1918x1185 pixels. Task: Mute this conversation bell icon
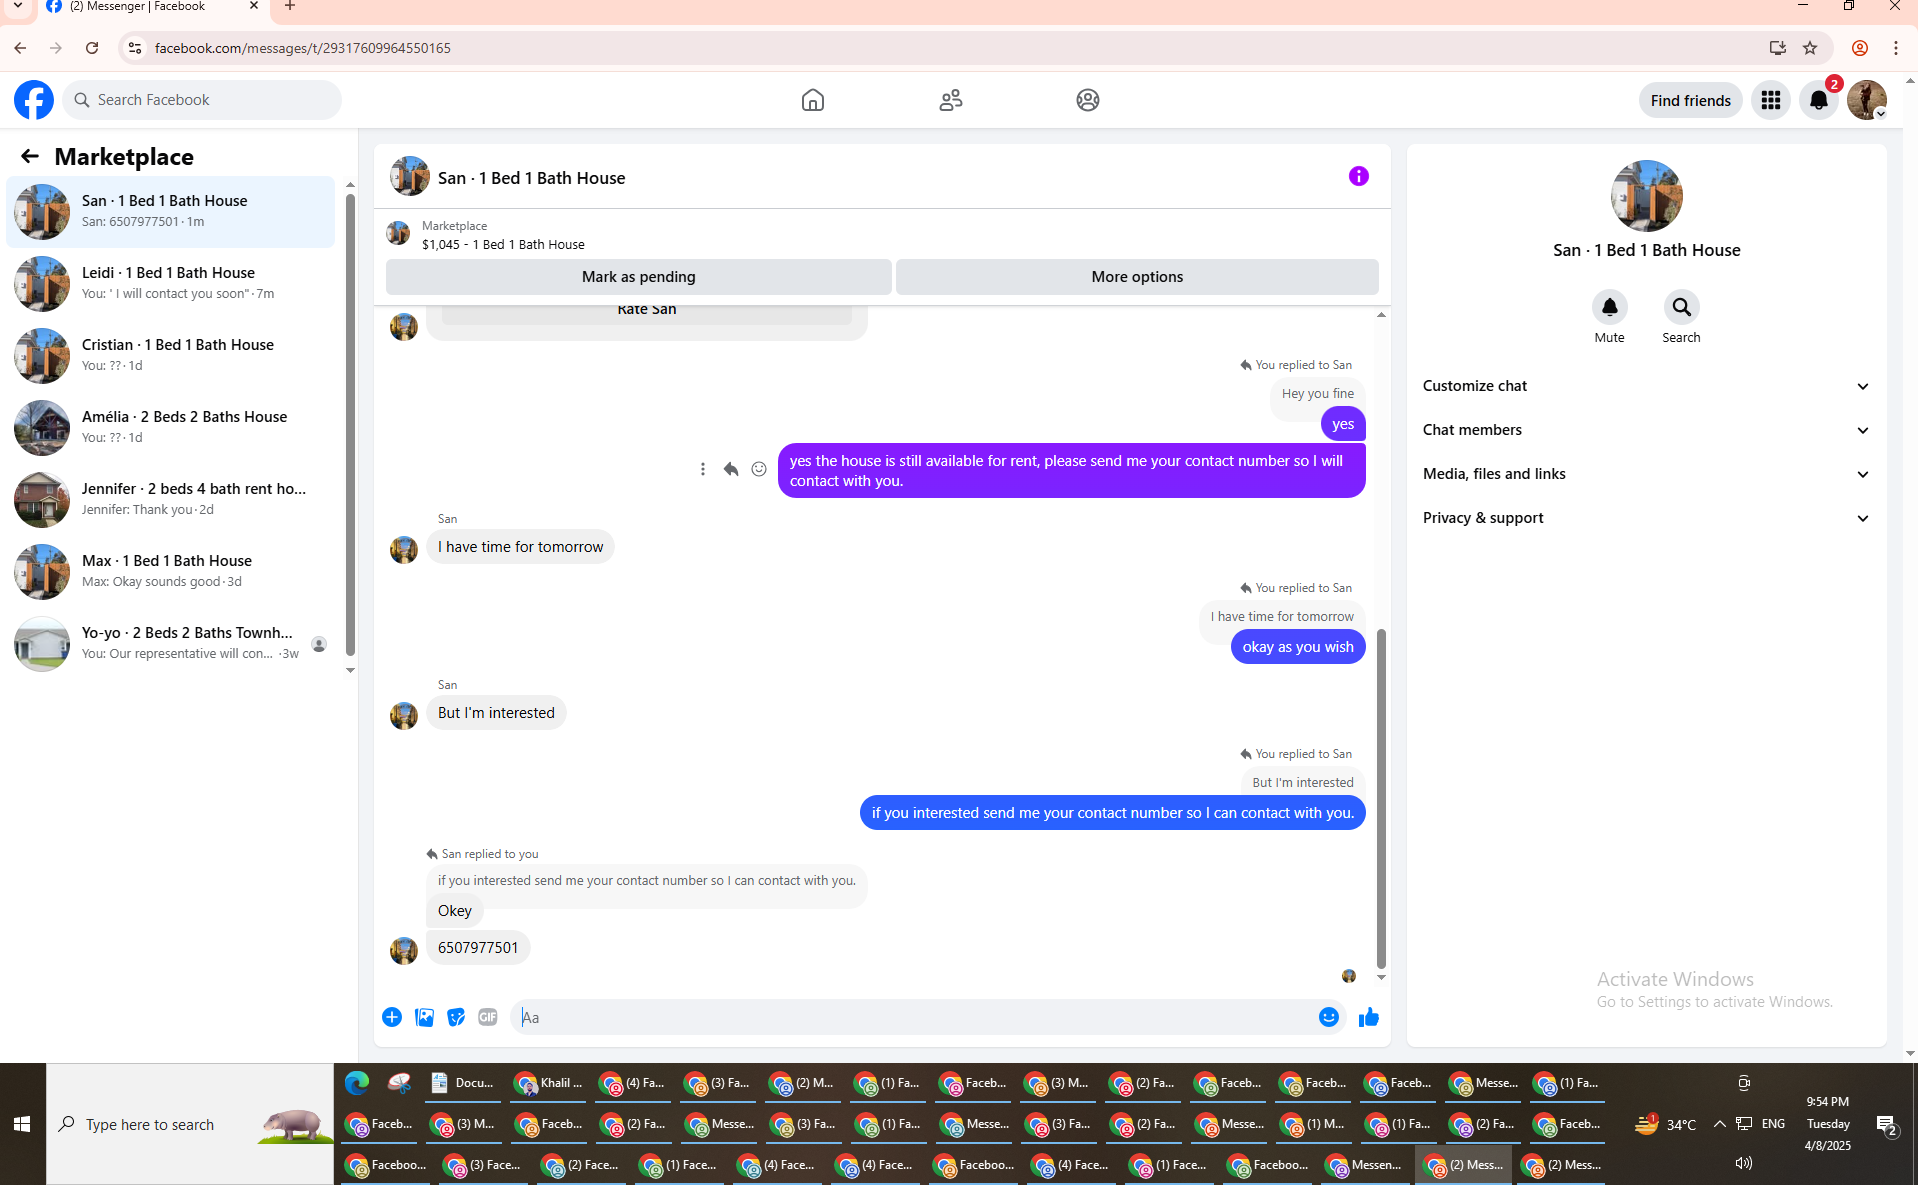pos(1609,307)
